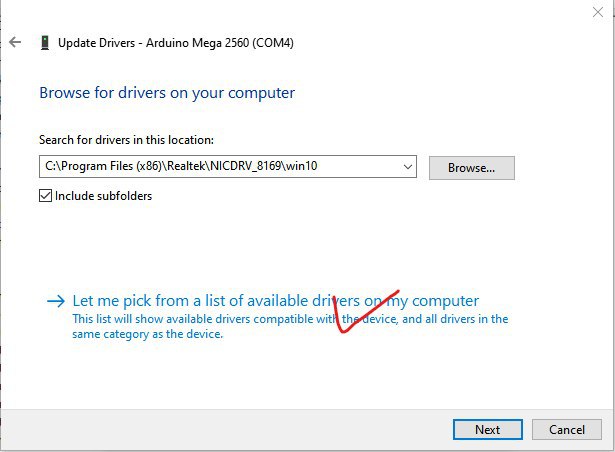Click the description 'This list will show available drivers'
This screenshot has width=615, height=452.
pos(290,326)
